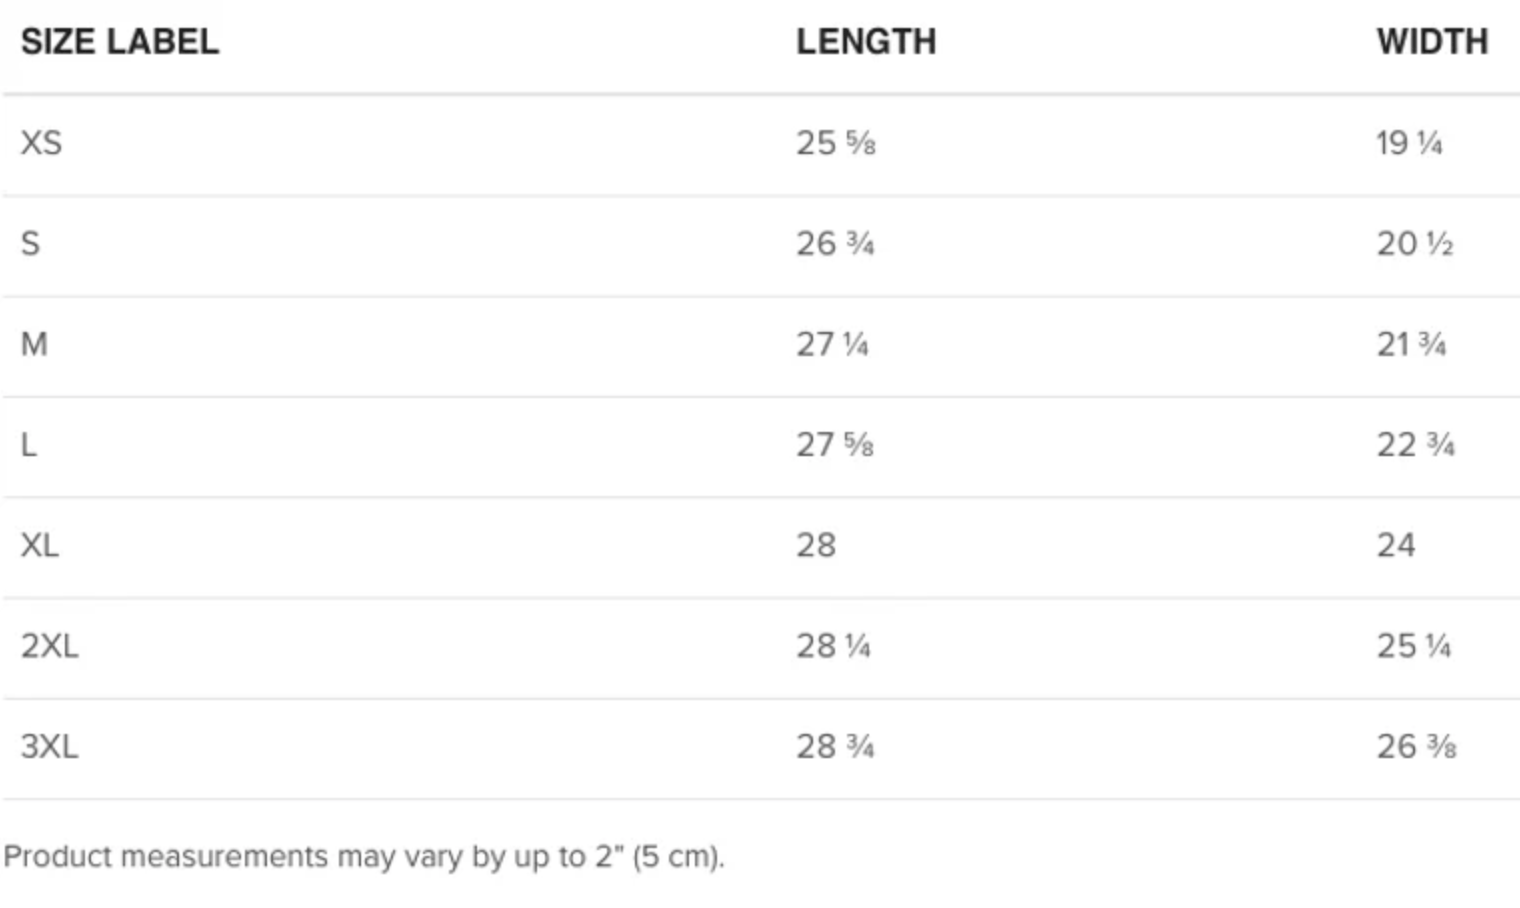This screenshot has width=1520, height=908.
Task: Select the 3XL size row label
Action: coord(49,746)
